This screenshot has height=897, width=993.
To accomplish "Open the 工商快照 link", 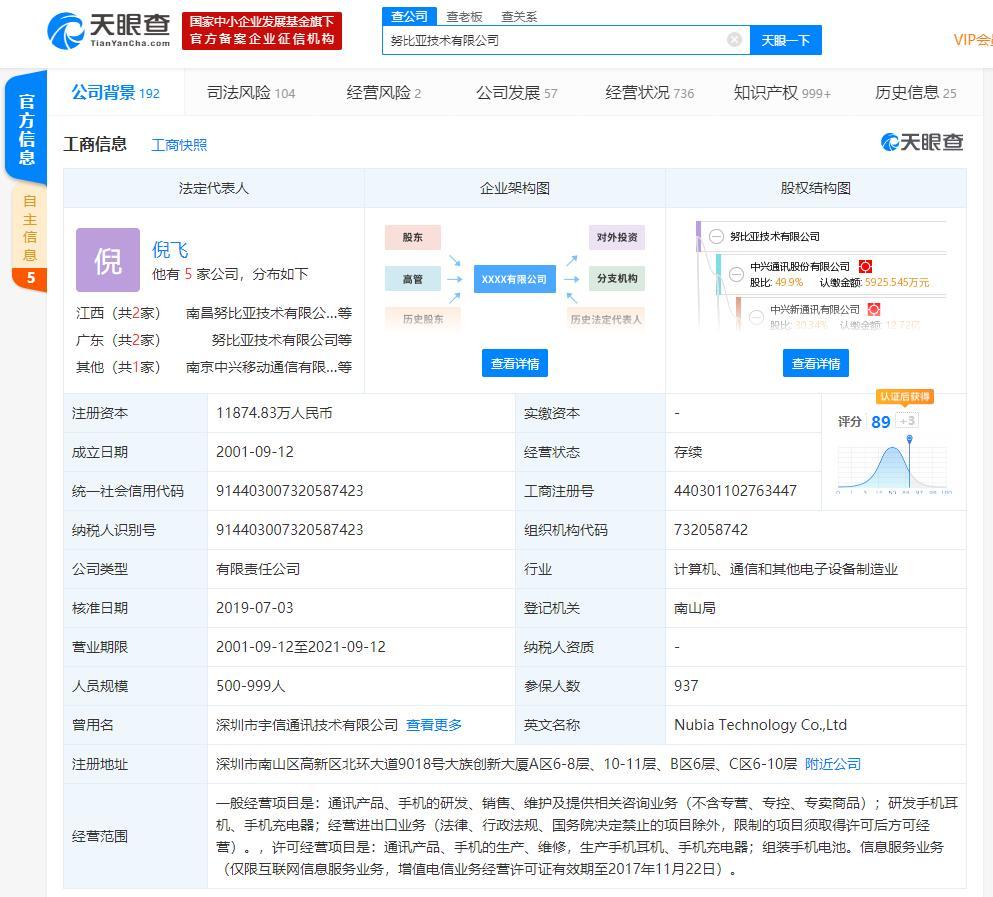I will point(179,145).
